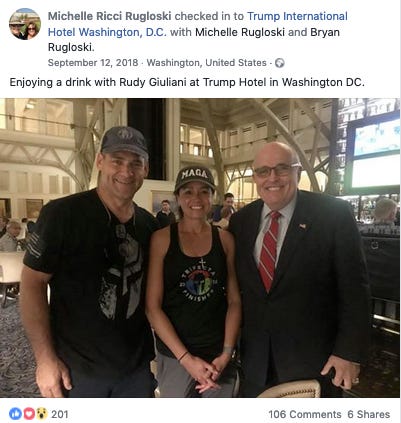Click the public globe privacy icon
Viewport: 401px width, 423px height.
(280, 63)
